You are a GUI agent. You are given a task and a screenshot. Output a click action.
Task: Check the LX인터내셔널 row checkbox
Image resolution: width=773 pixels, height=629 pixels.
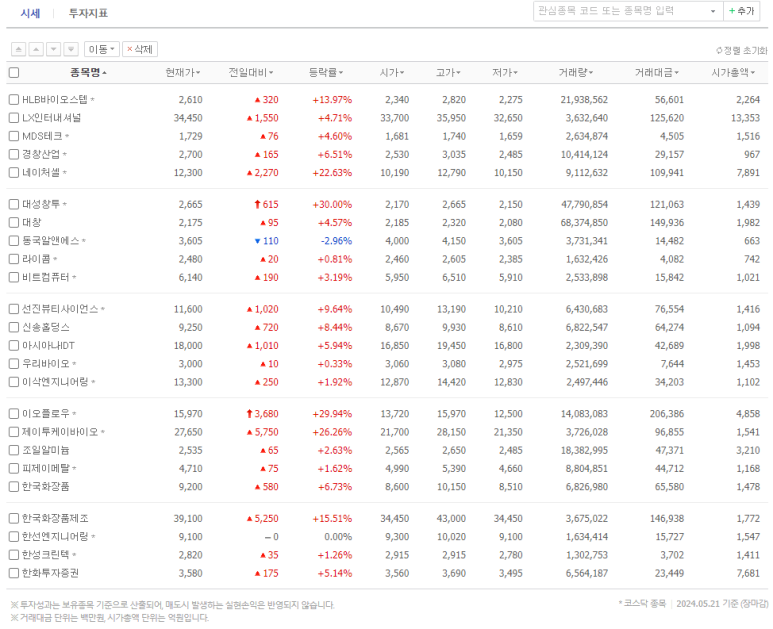[x=14, y=118]
